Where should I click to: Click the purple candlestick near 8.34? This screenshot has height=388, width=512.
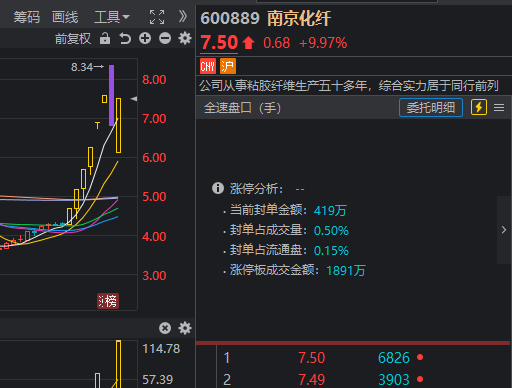click(x=112, y=95)
